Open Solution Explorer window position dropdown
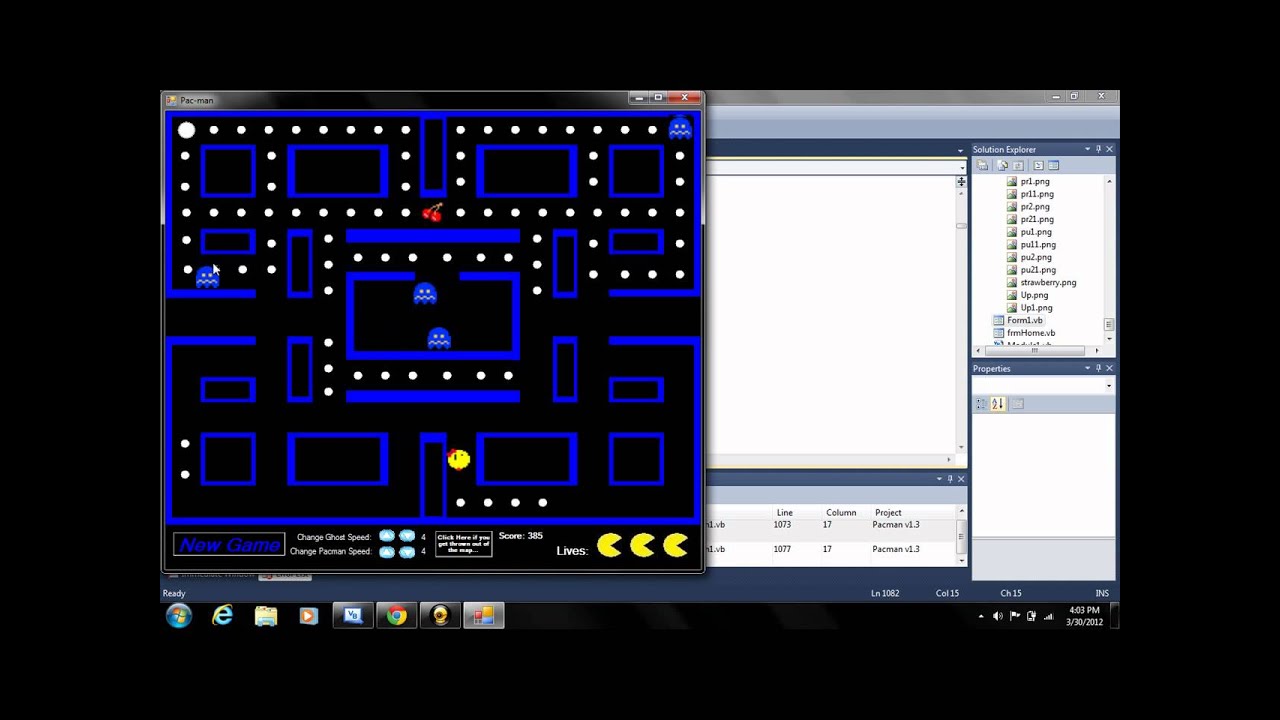 (1087, 149)
